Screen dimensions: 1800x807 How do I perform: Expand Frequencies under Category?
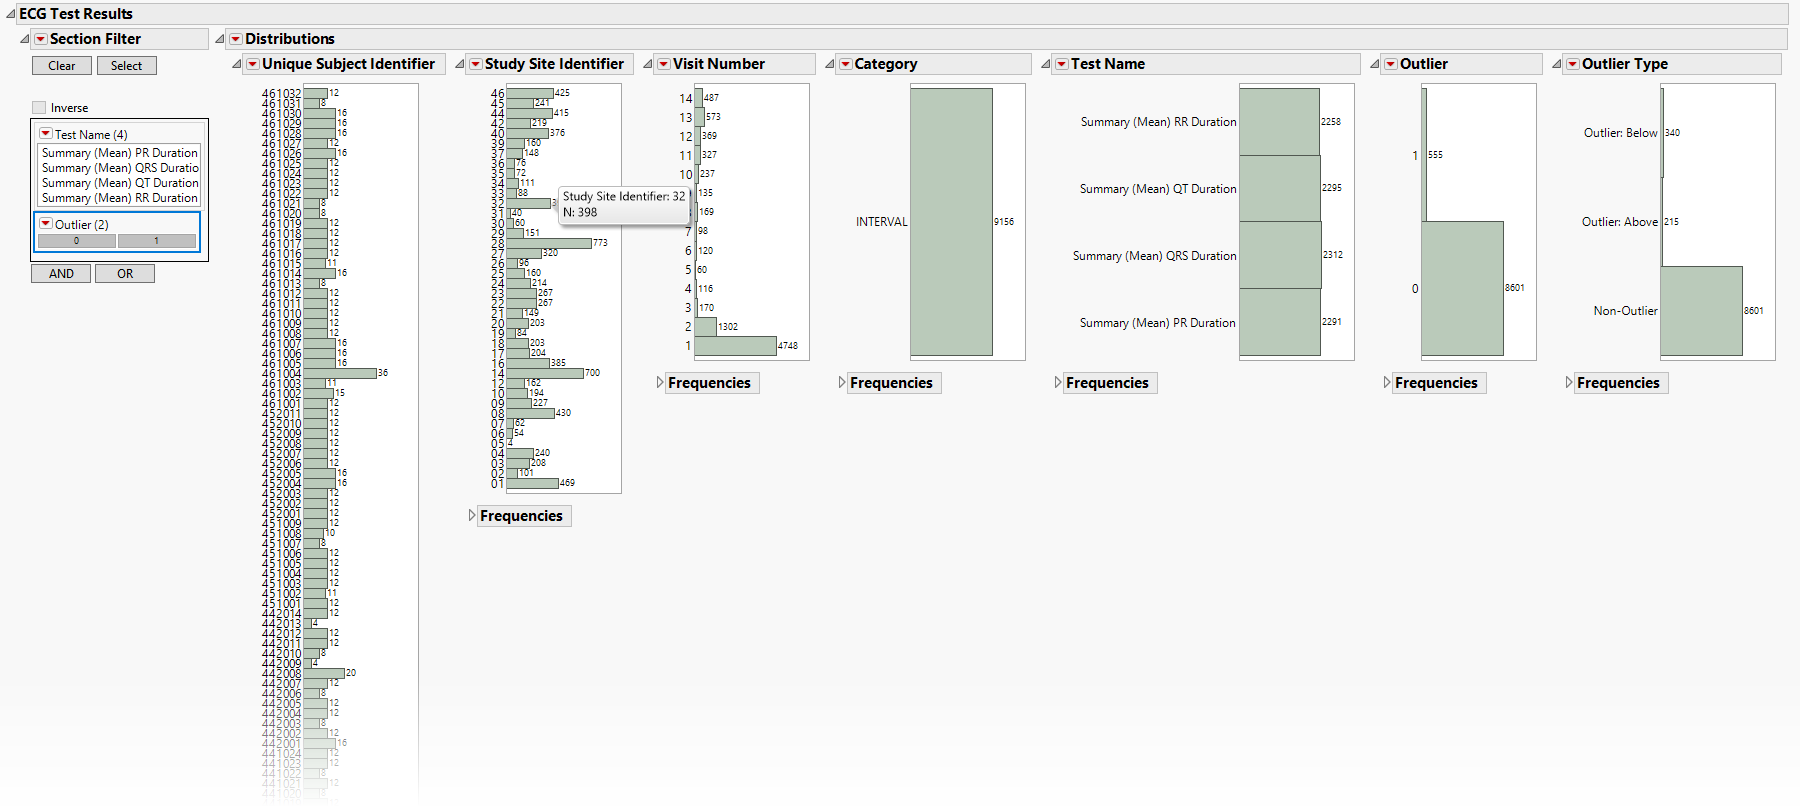[843, 383]
